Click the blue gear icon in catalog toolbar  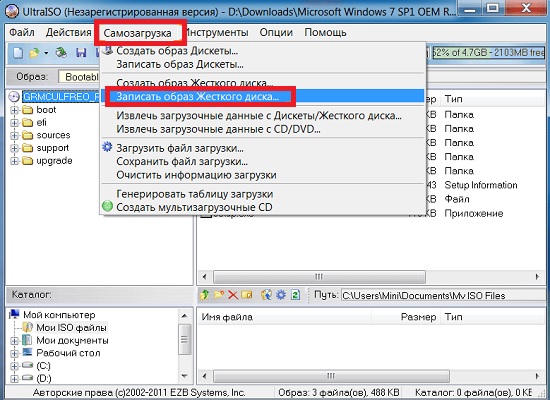[x=281, y=295]
